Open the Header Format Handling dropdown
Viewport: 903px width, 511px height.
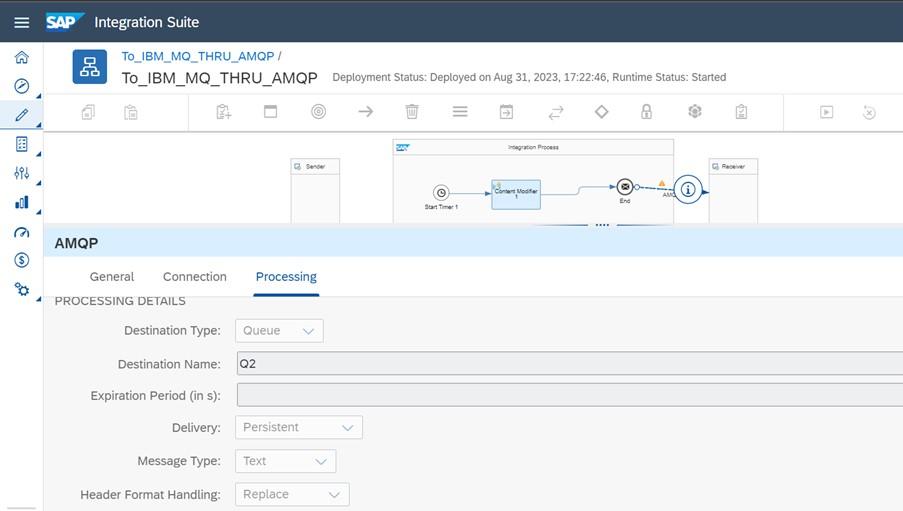(x=292, y=494)
